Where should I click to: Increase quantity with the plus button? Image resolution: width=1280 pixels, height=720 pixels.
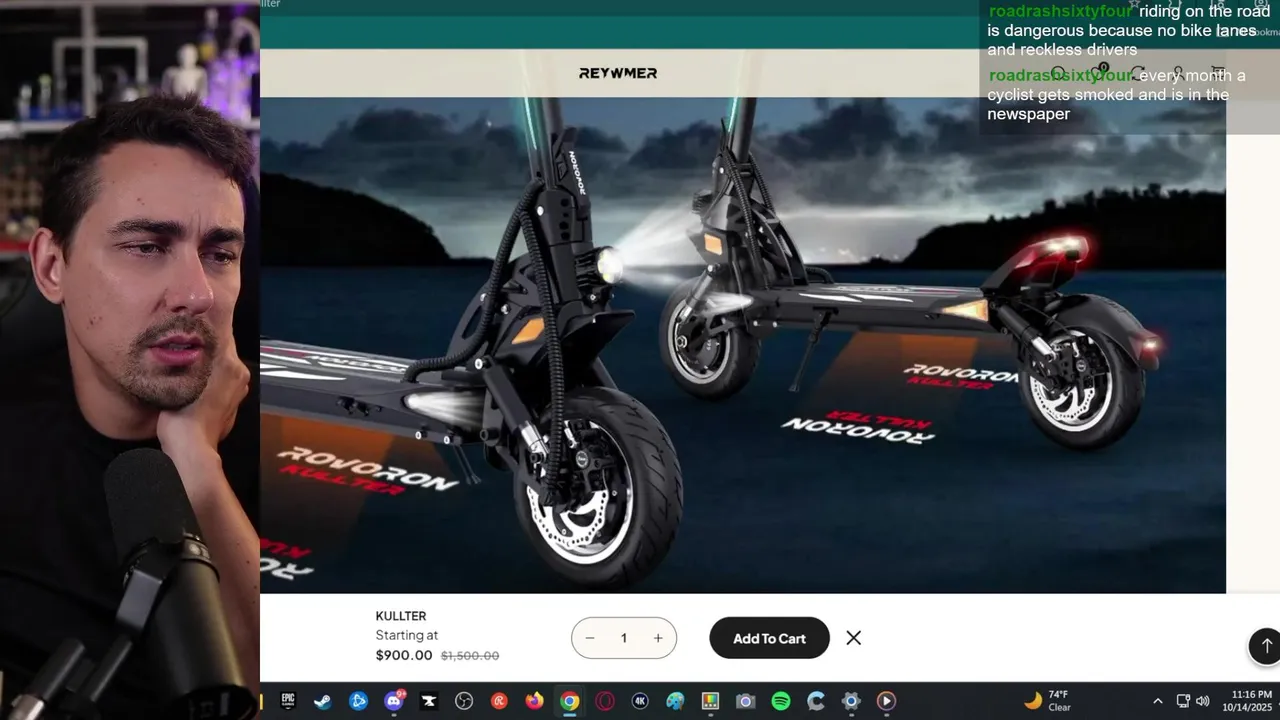[658, 638]
